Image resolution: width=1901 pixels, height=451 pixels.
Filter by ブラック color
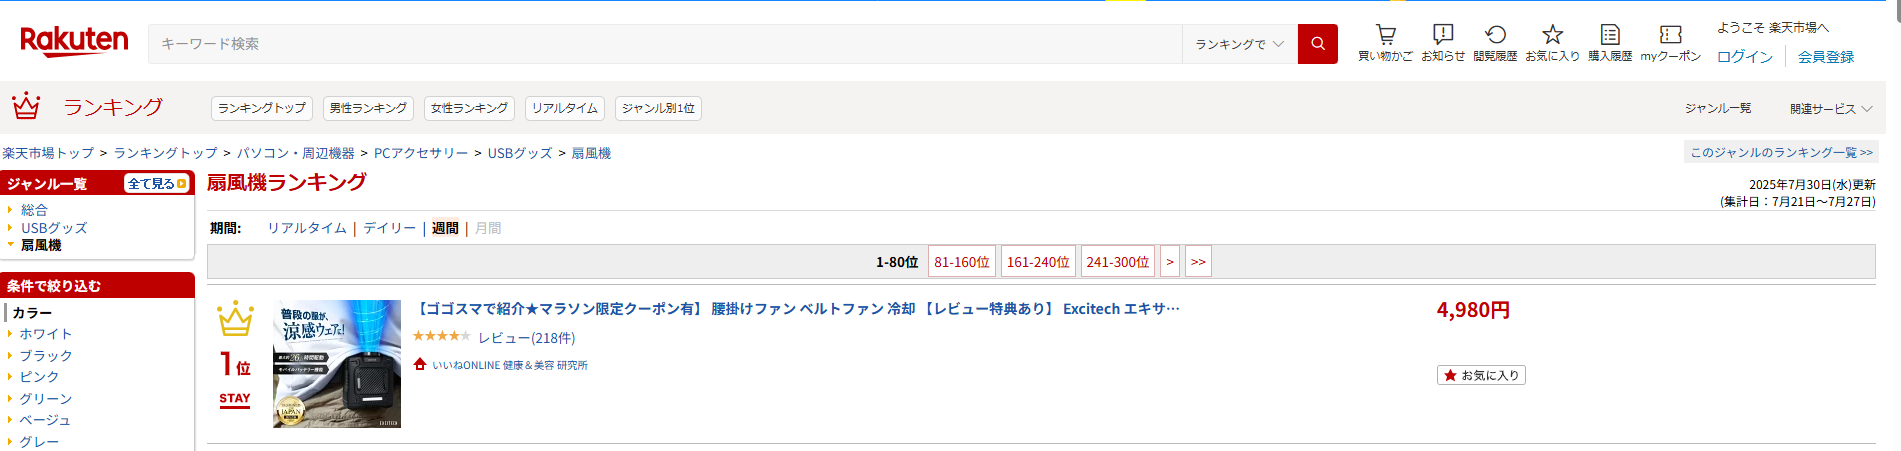46,355
